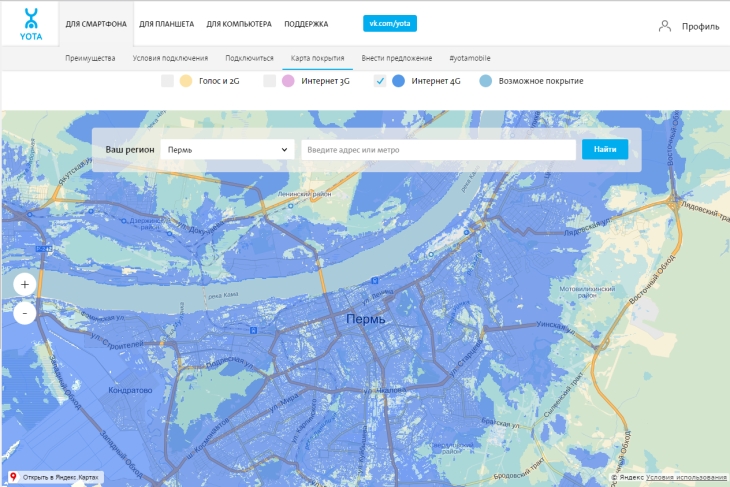Open the Подключиться submenu item

coord(249,58)
